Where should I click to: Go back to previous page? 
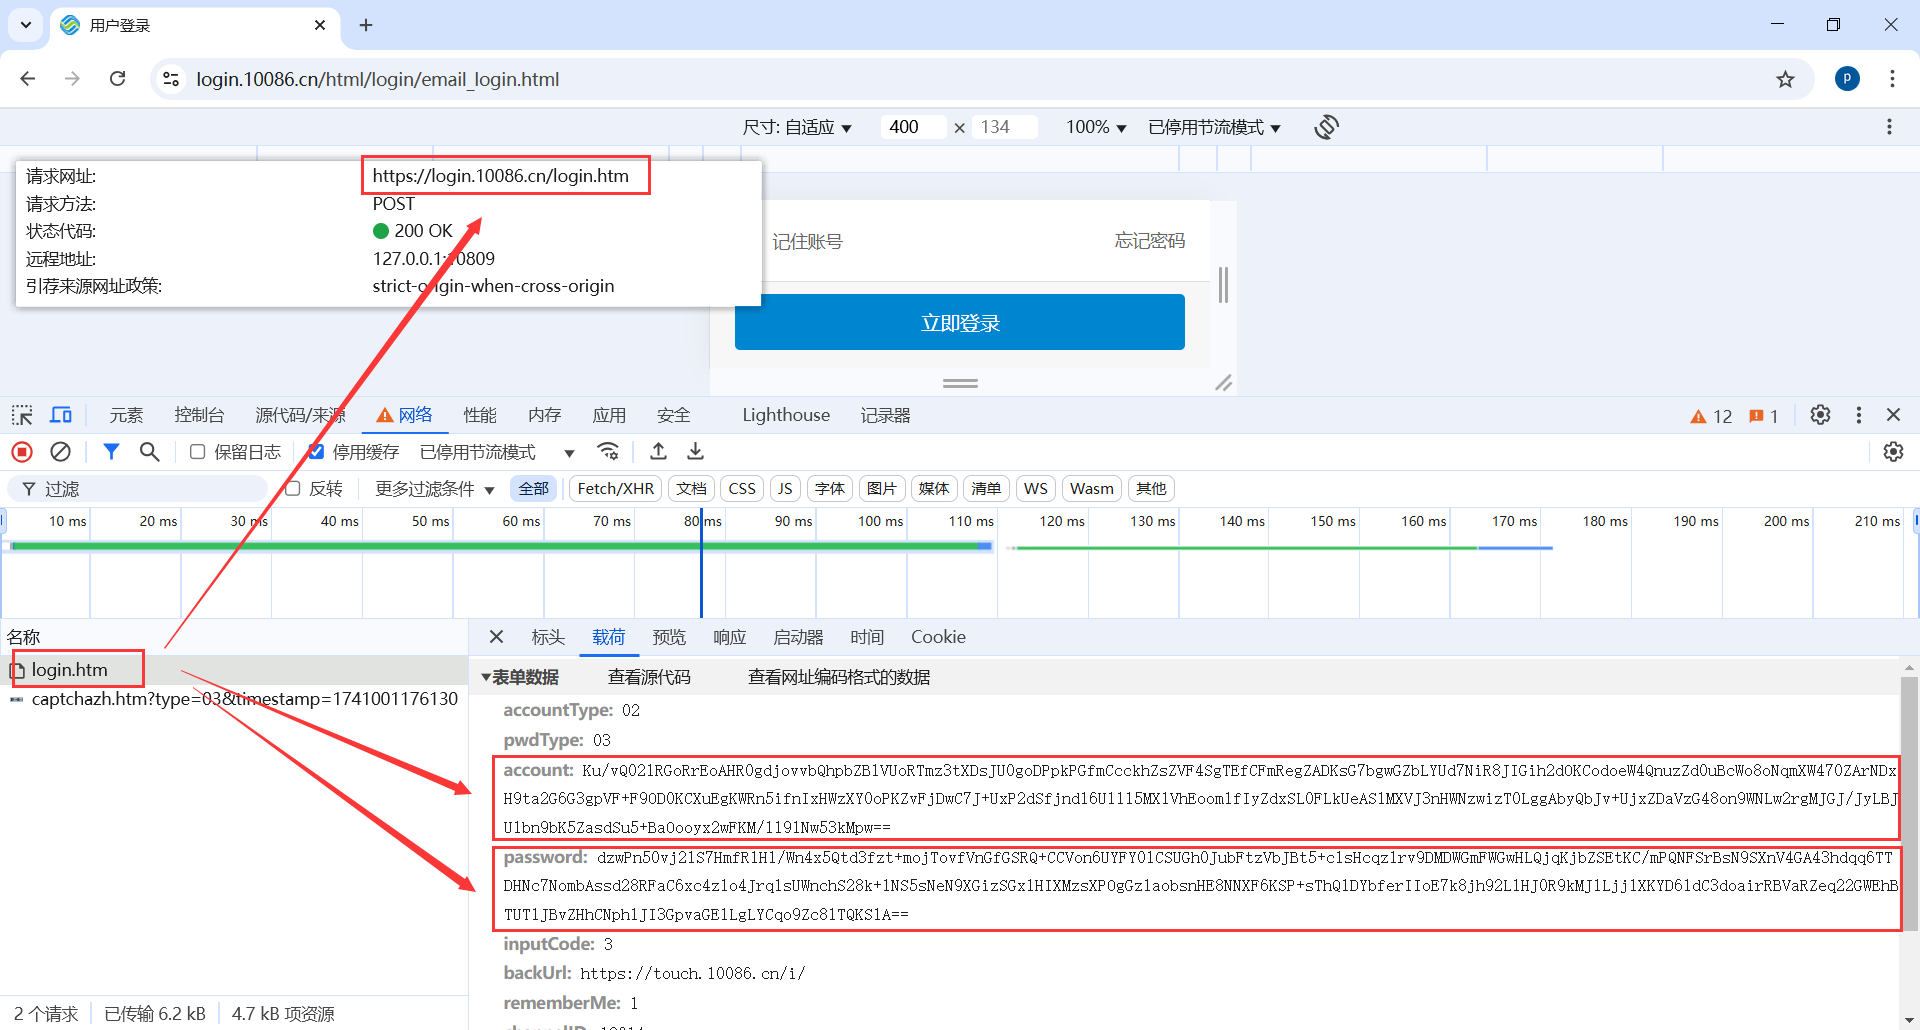pyautogui.click(x=28, y=79)
